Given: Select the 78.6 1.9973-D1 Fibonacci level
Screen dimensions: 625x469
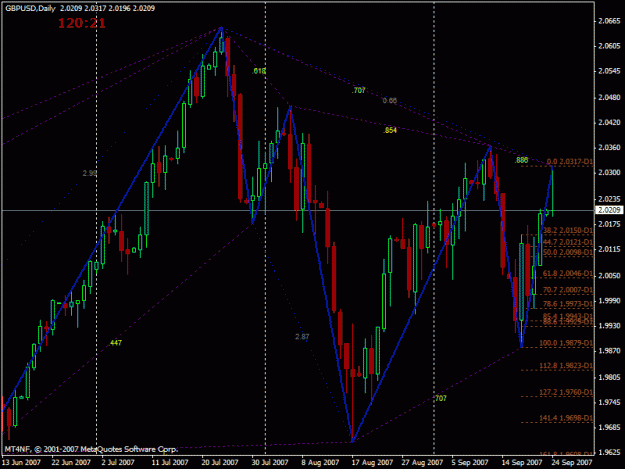Looking at the screenshot, I should point(568,304).
